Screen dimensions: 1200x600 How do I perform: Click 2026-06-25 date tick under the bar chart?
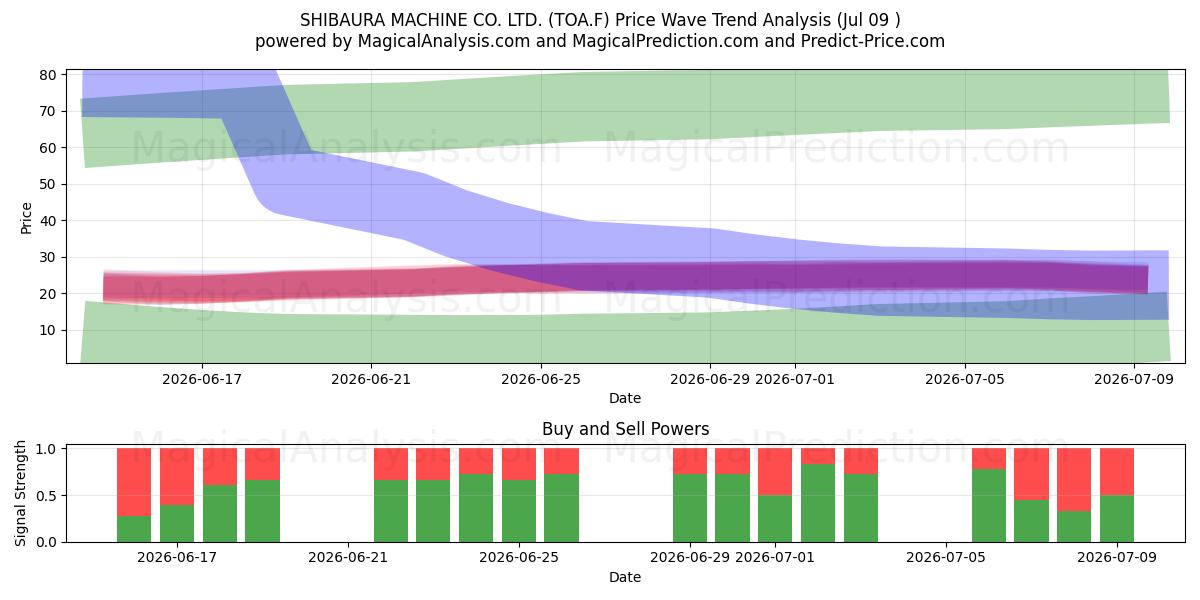coord(519,559)
